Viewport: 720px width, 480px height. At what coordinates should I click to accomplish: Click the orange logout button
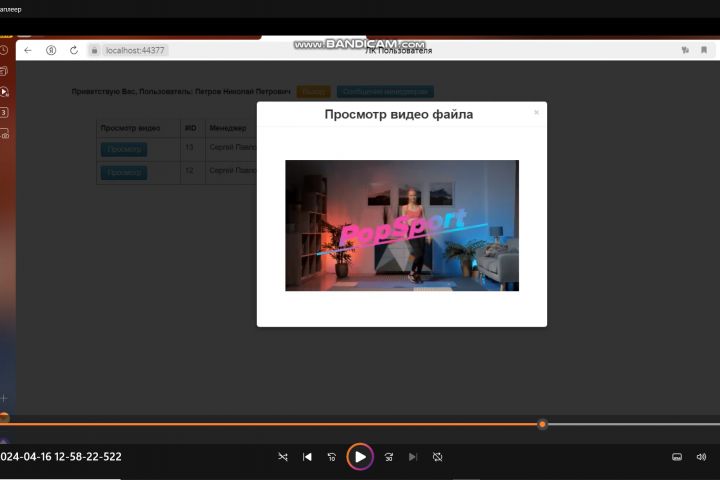tap(314, 91)
